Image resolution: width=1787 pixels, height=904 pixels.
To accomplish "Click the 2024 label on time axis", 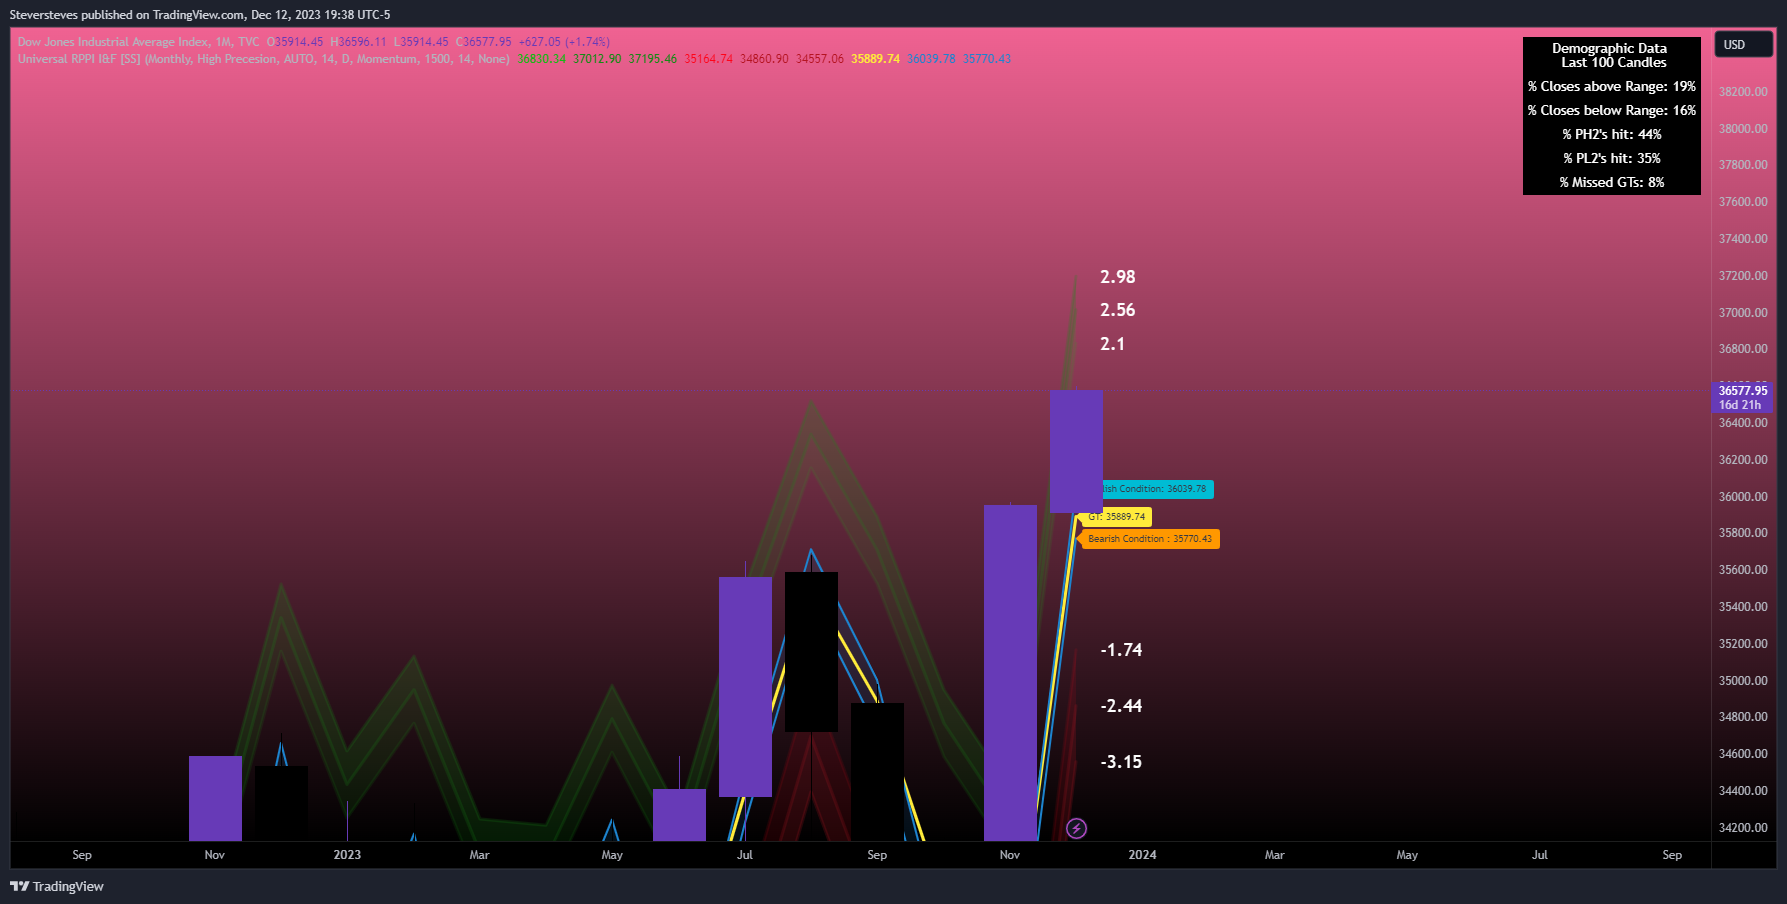I will [1142, 855].
